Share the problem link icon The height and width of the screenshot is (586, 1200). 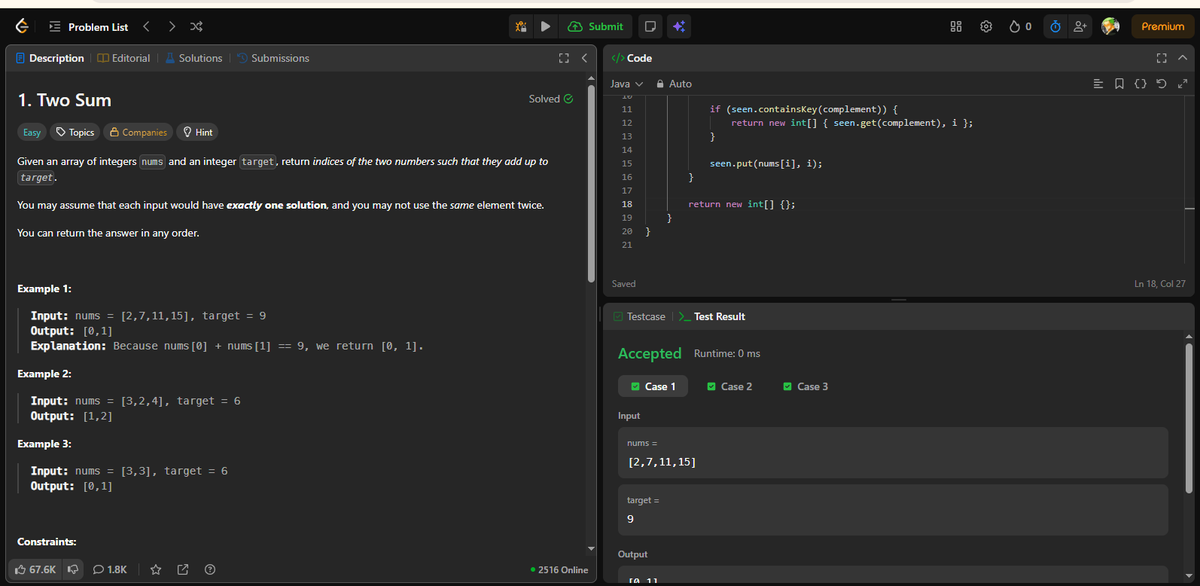pyautogui.click(x=183, y=569)
